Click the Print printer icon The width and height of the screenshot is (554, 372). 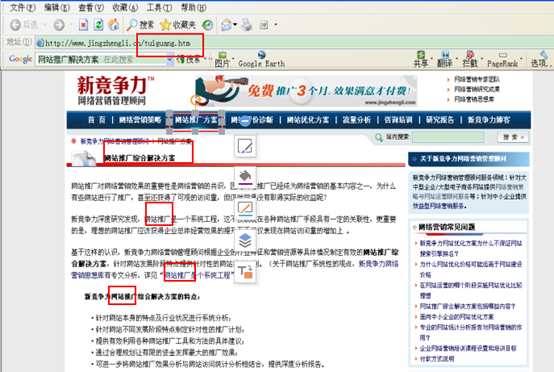coord(247,25)
